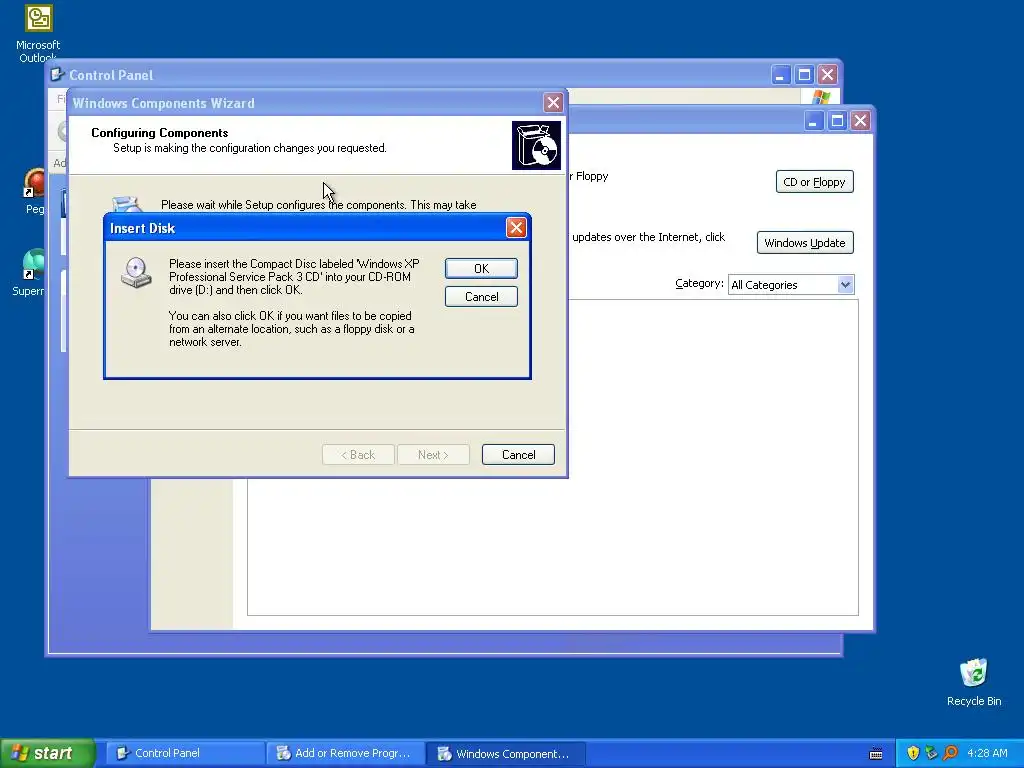This screenshot has width=1024, height=768.
Task: Click the keyboard icon on taskbar
Action: [x=876, y=754]
